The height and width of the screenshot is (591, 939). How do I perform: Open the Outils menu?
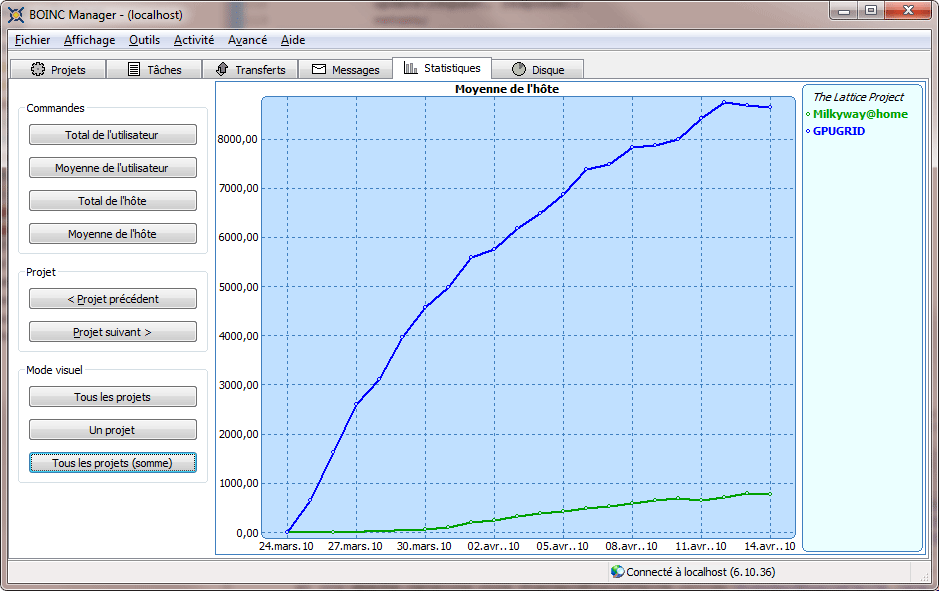[144, 40]
